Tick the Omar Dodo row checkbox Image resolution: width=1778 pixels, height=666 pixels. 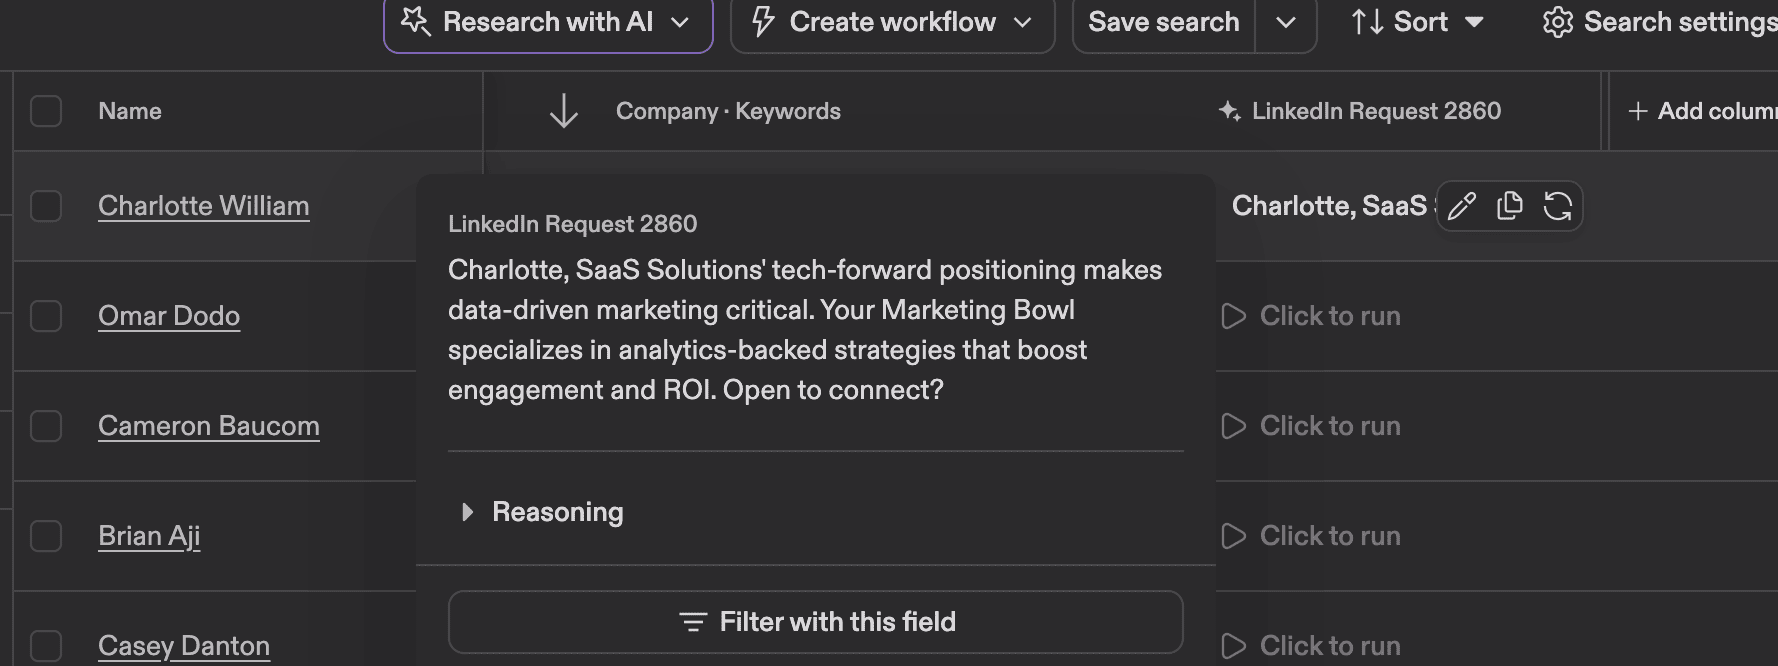click(x=46, y=316)
